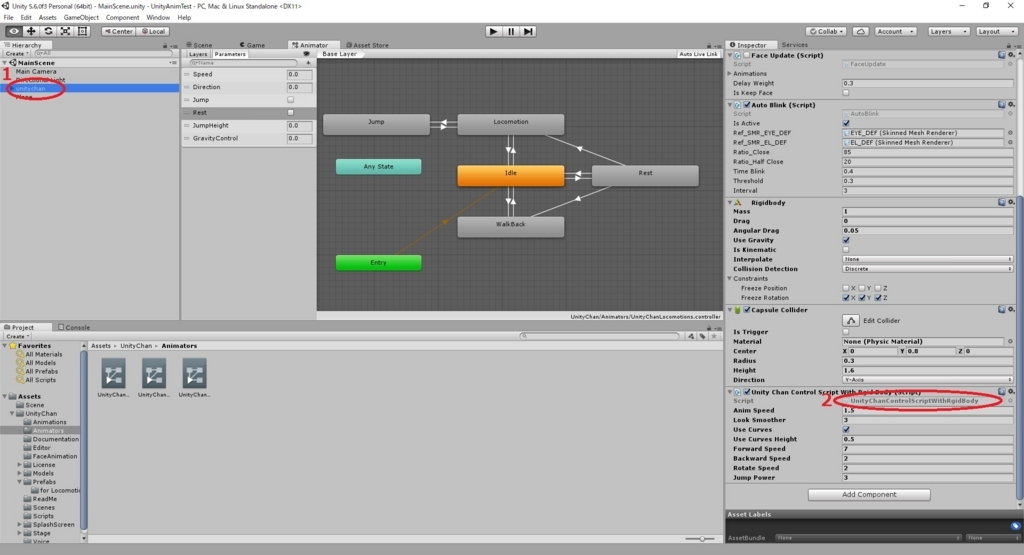
Task: Click the first UnityChan animator controller asset
Action: 113,377
